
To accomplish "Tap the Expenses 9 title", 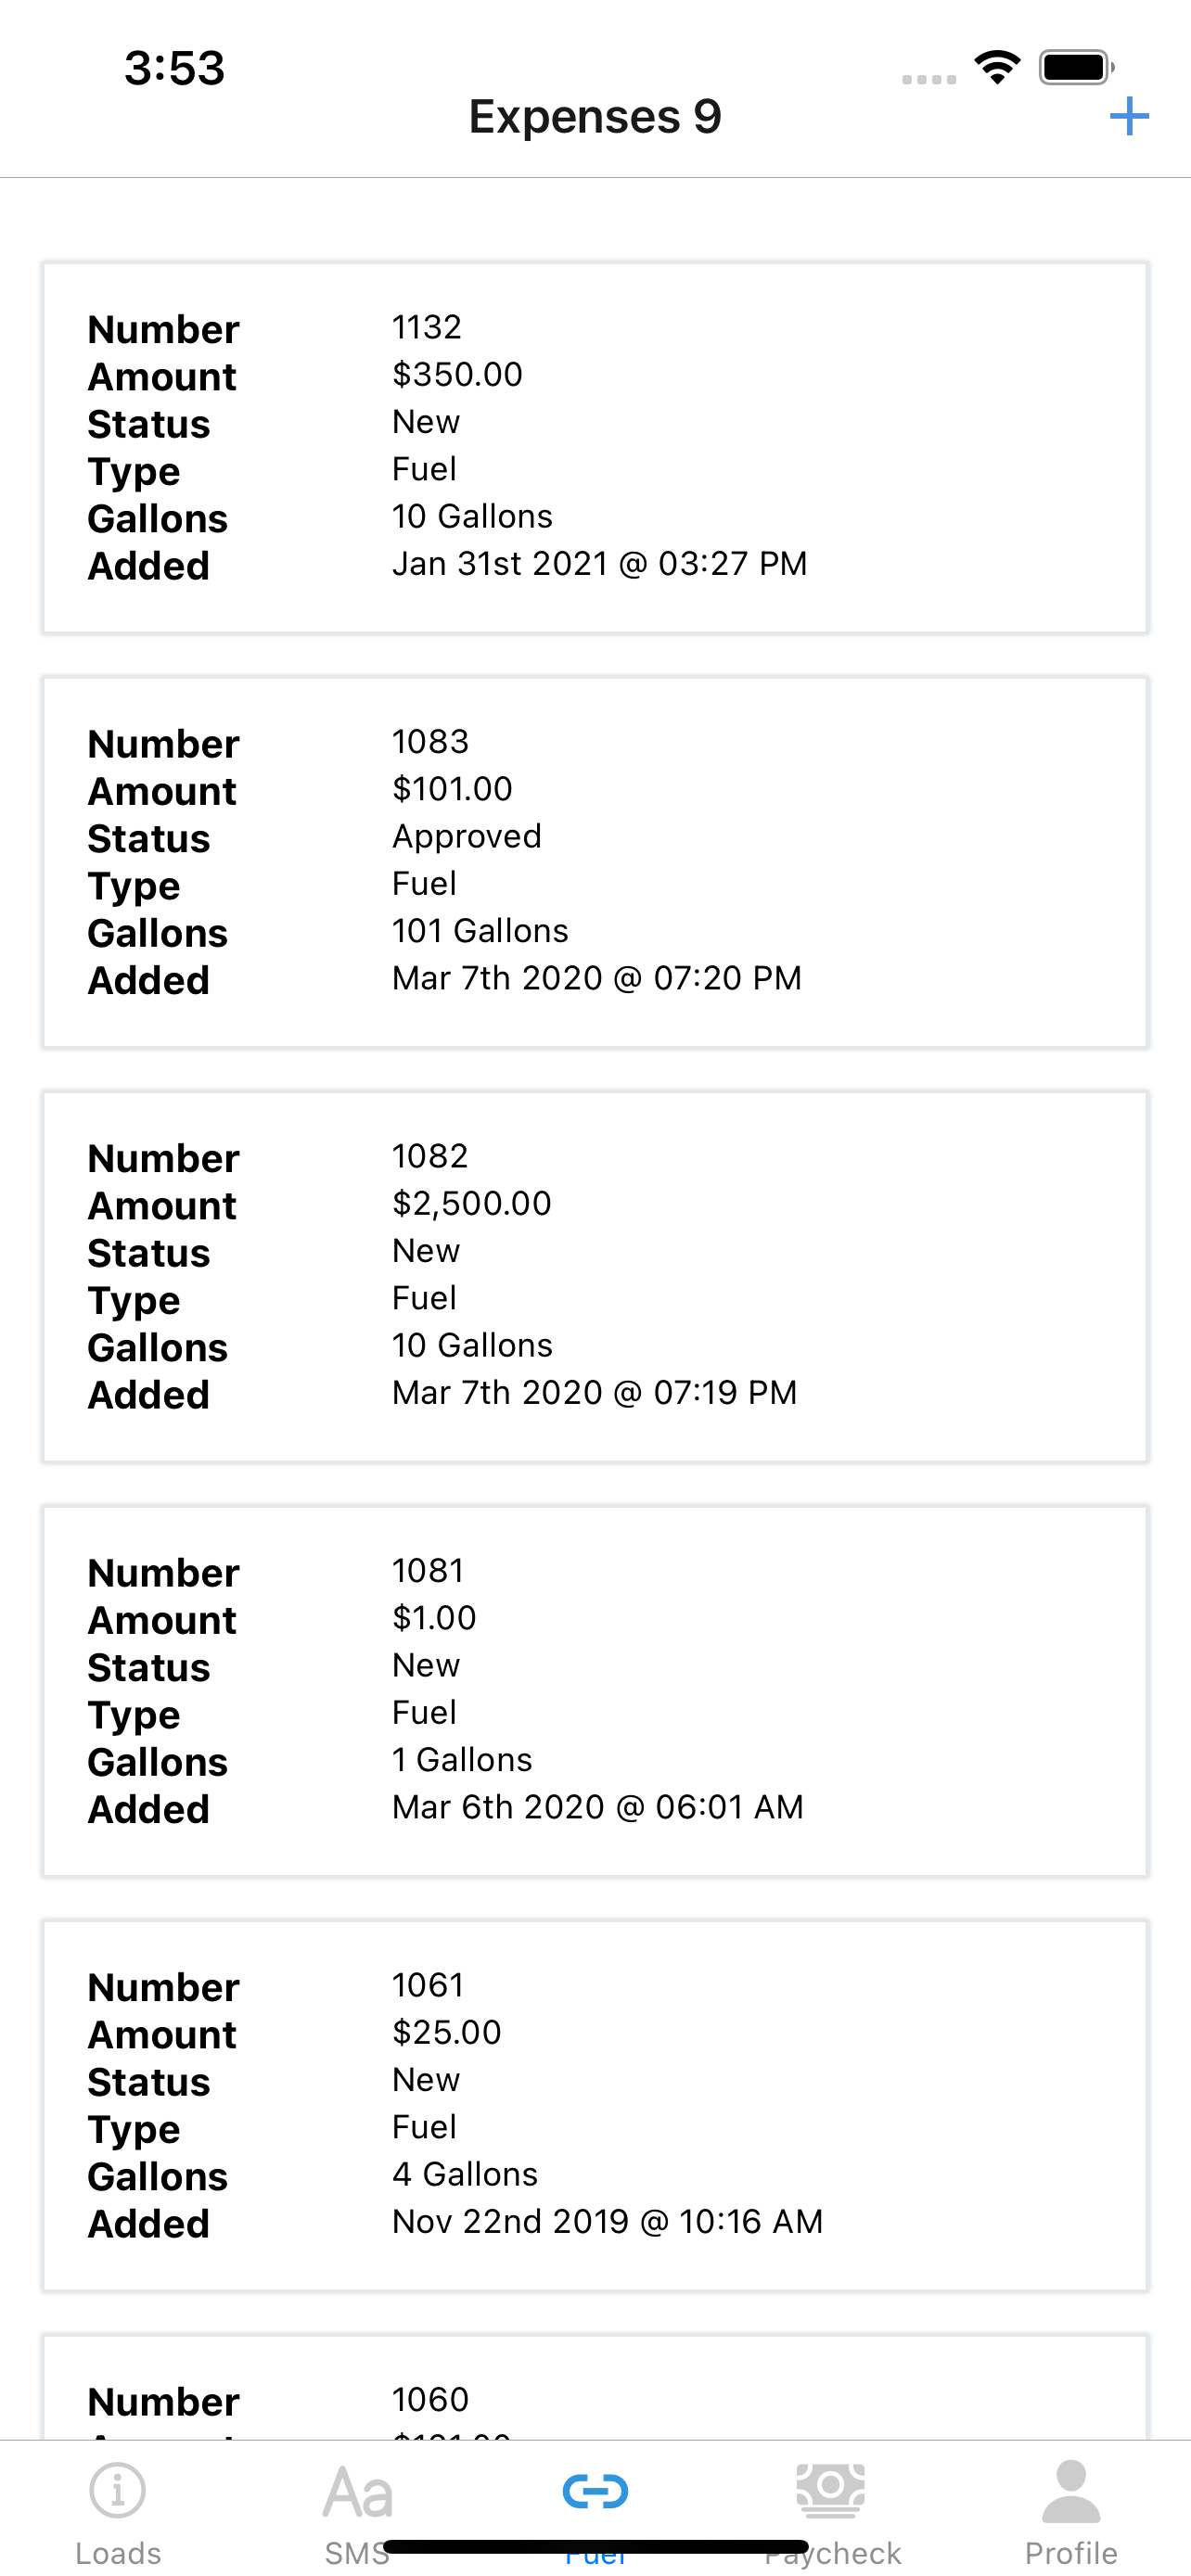I will tap(595, 117).
